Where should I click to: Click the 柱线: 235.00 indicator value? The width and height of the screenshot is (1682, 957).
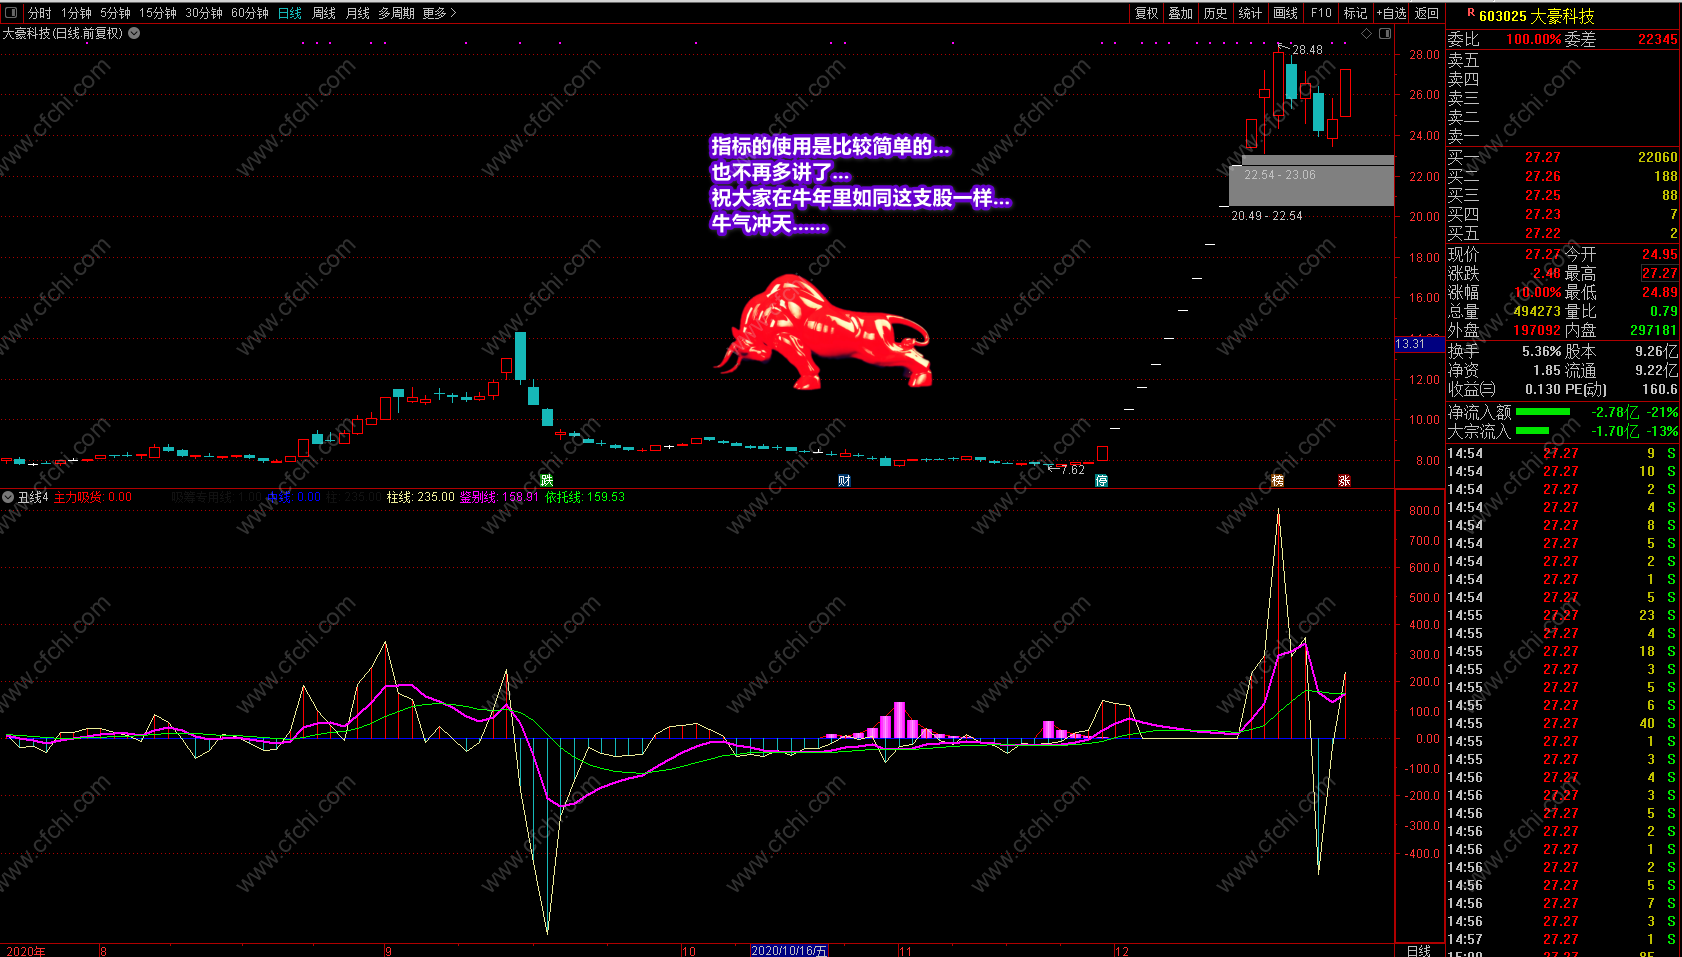pos(420,497)
